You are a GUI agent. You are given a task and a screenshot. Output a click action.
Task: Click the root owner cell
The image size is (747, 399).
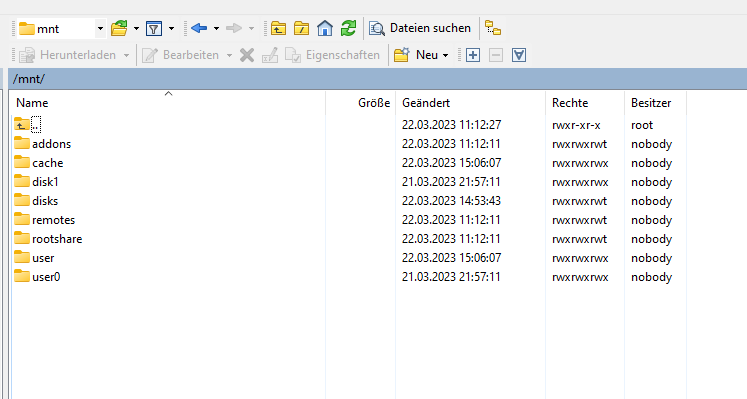pyautogui.click(x=642, y=125)
